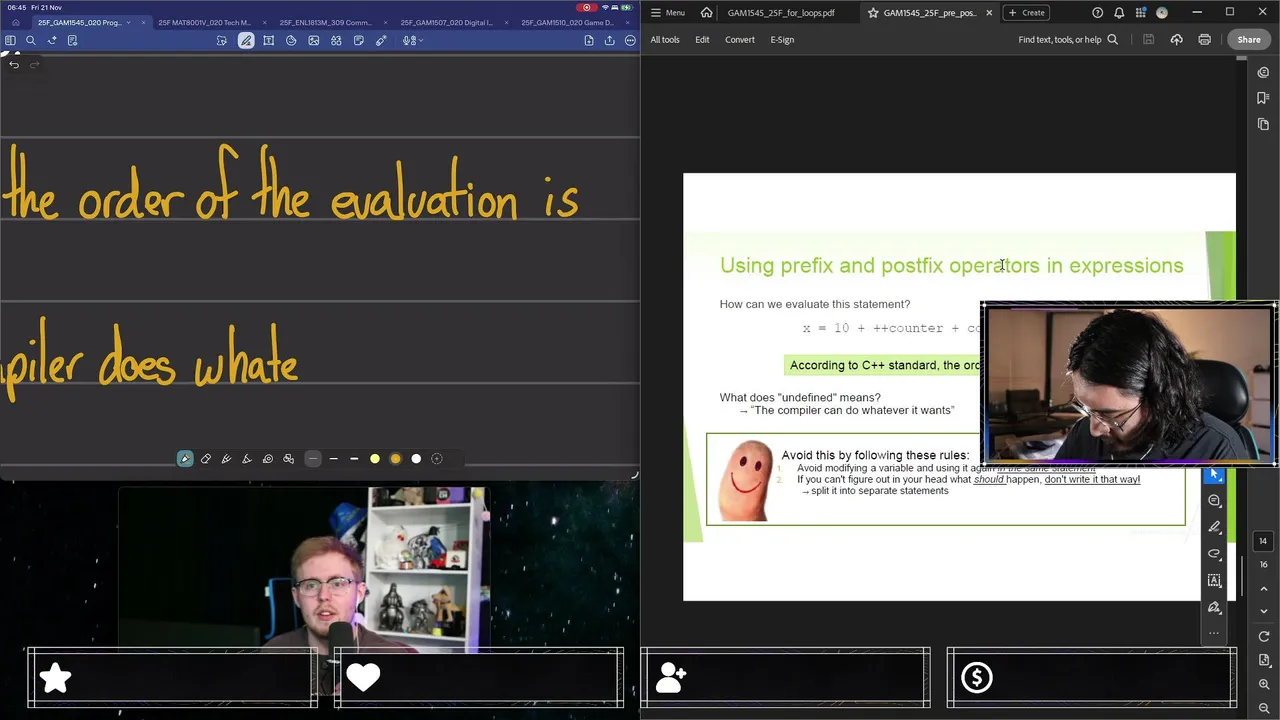This screenshot has width=1280, height=720.
Task: Switch to 25F MAT8001V_020 Tech M notes tab
Action: [x=205, y=22]
